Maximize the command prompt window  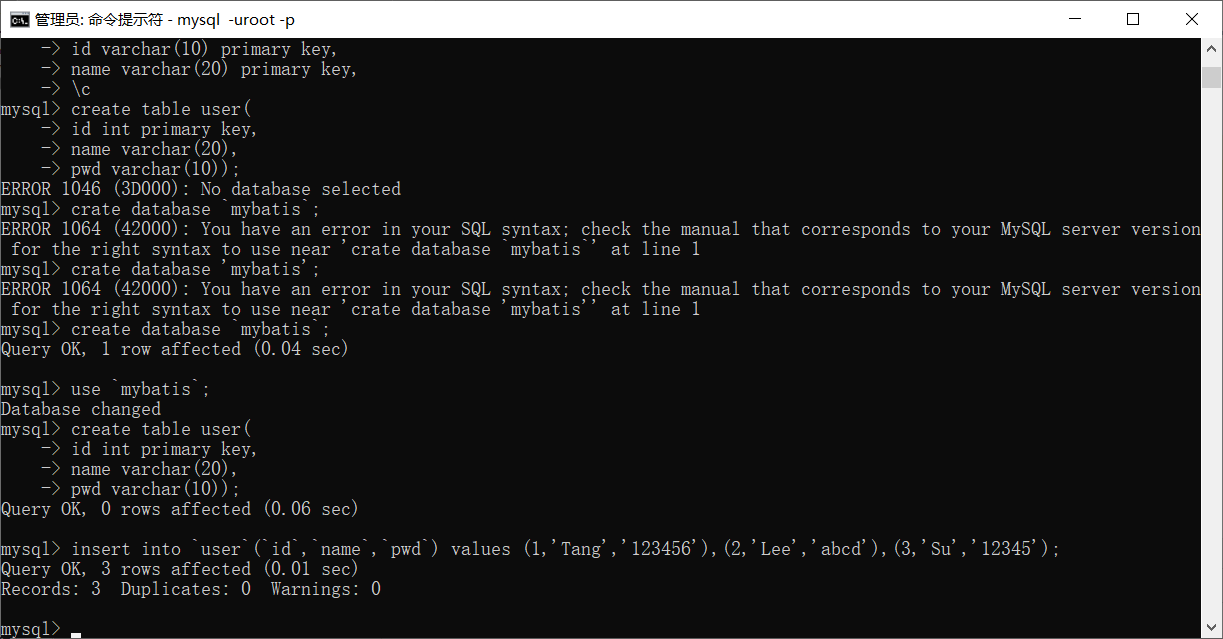click(1132, 19)
